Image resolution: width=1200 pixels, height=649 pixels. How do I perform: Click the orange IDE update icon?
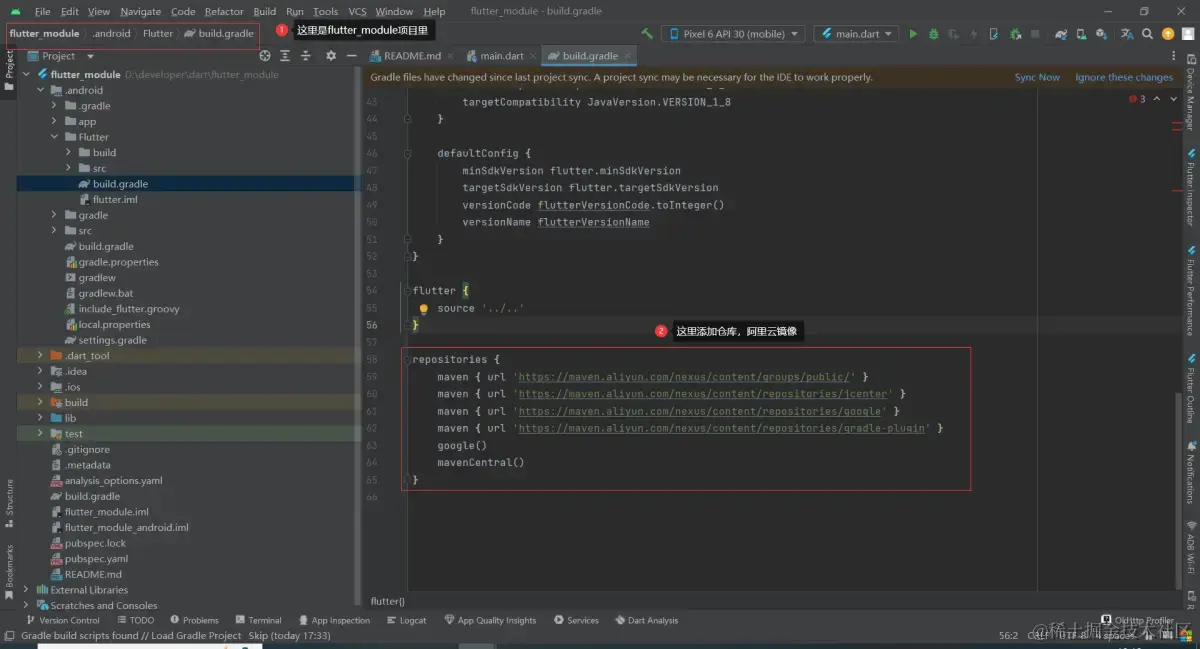(x=1168, y=33)
